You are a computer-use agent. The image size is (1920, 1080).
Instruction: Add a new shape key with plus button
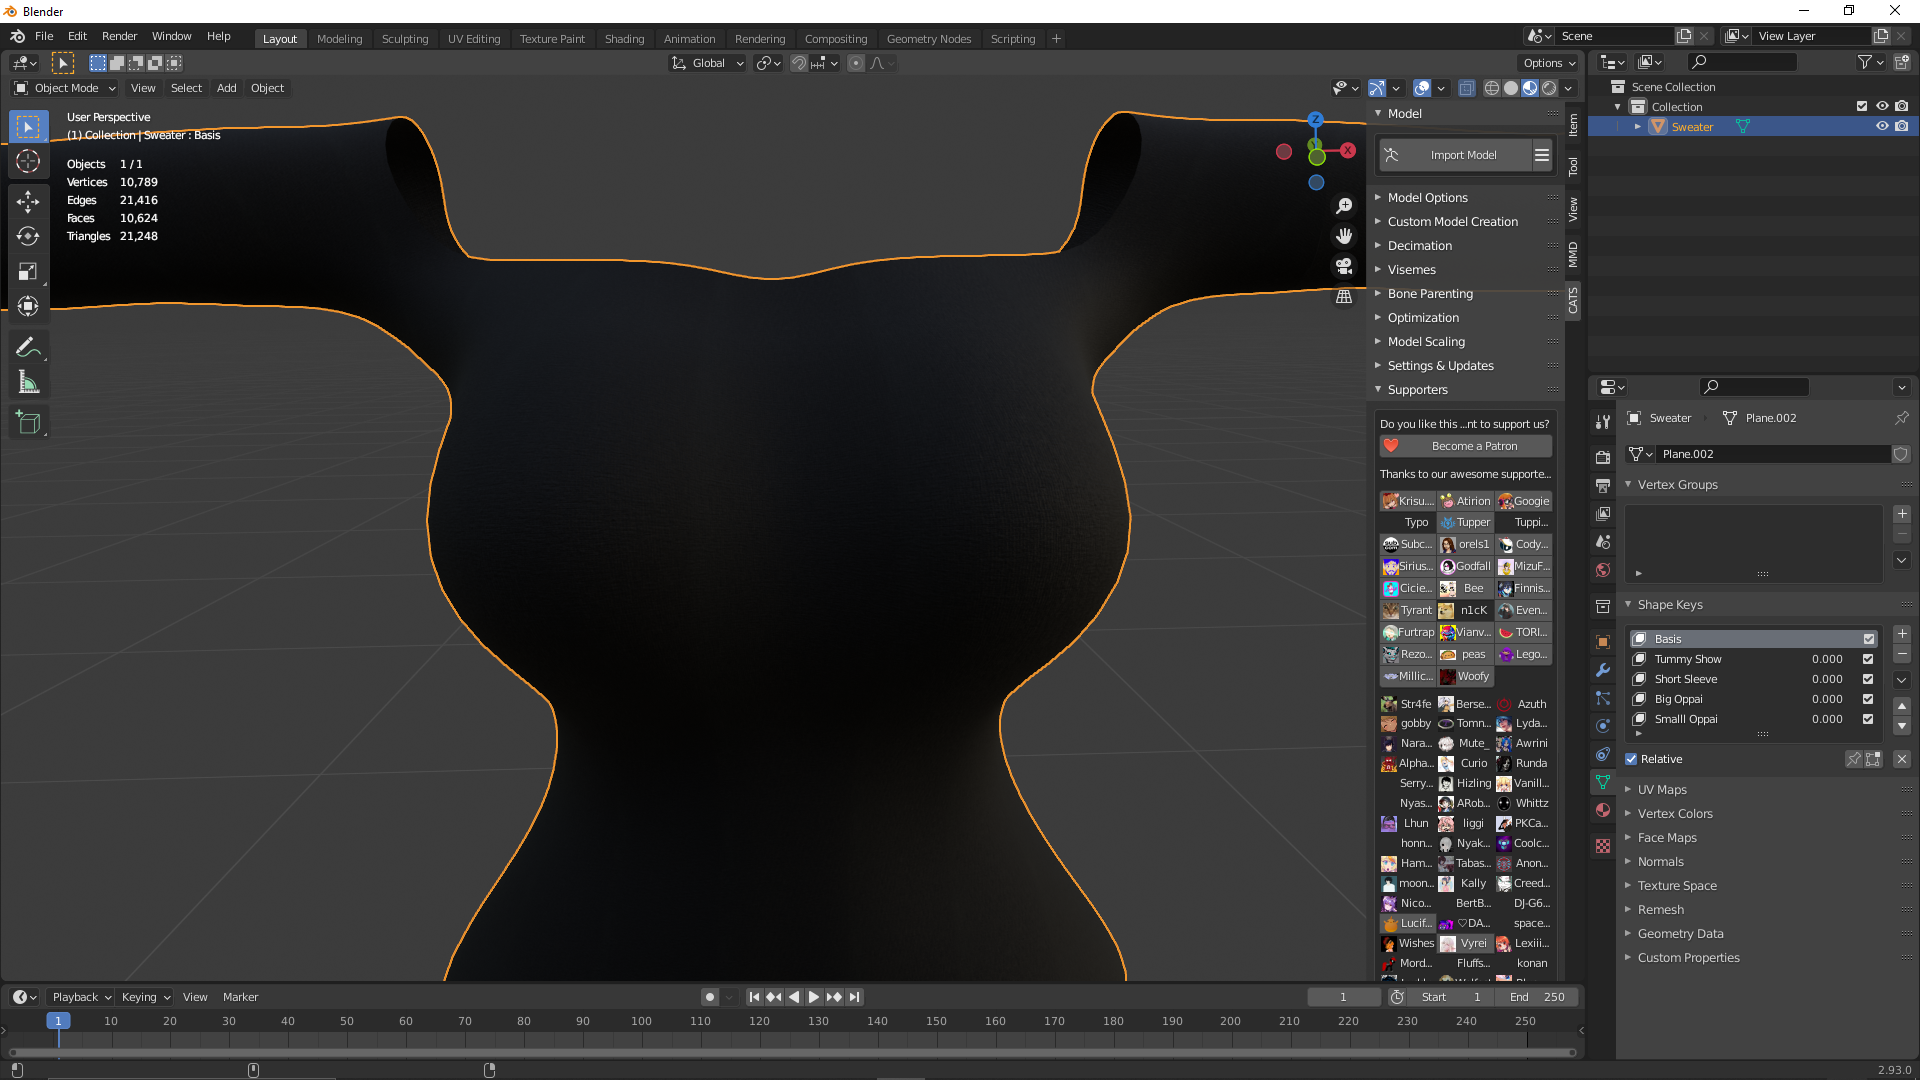point(1902,634)
